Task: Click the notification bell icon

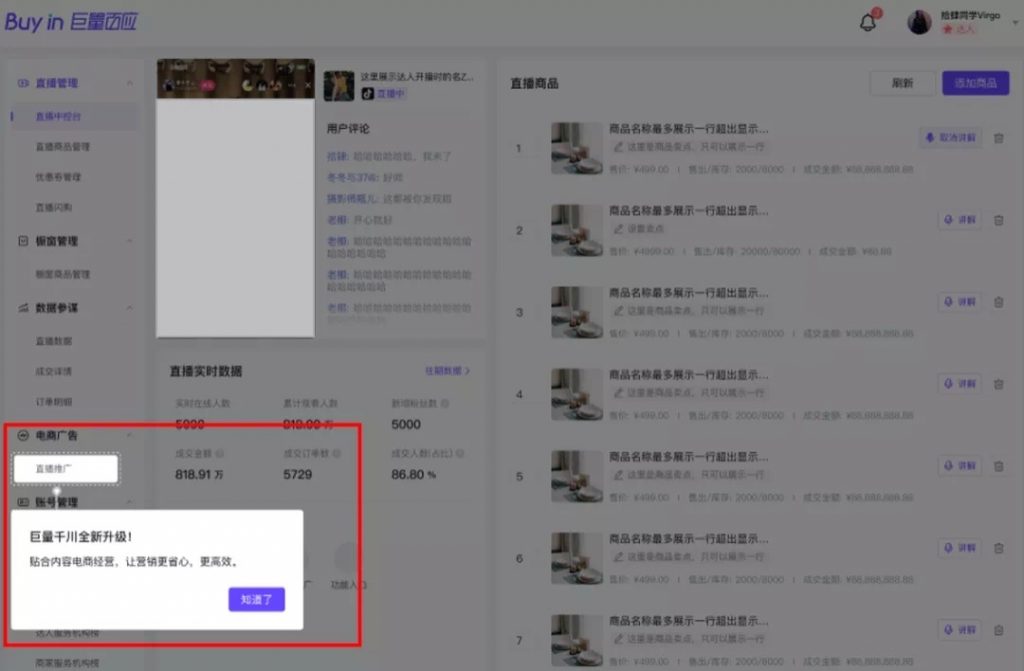Action: 868,22
